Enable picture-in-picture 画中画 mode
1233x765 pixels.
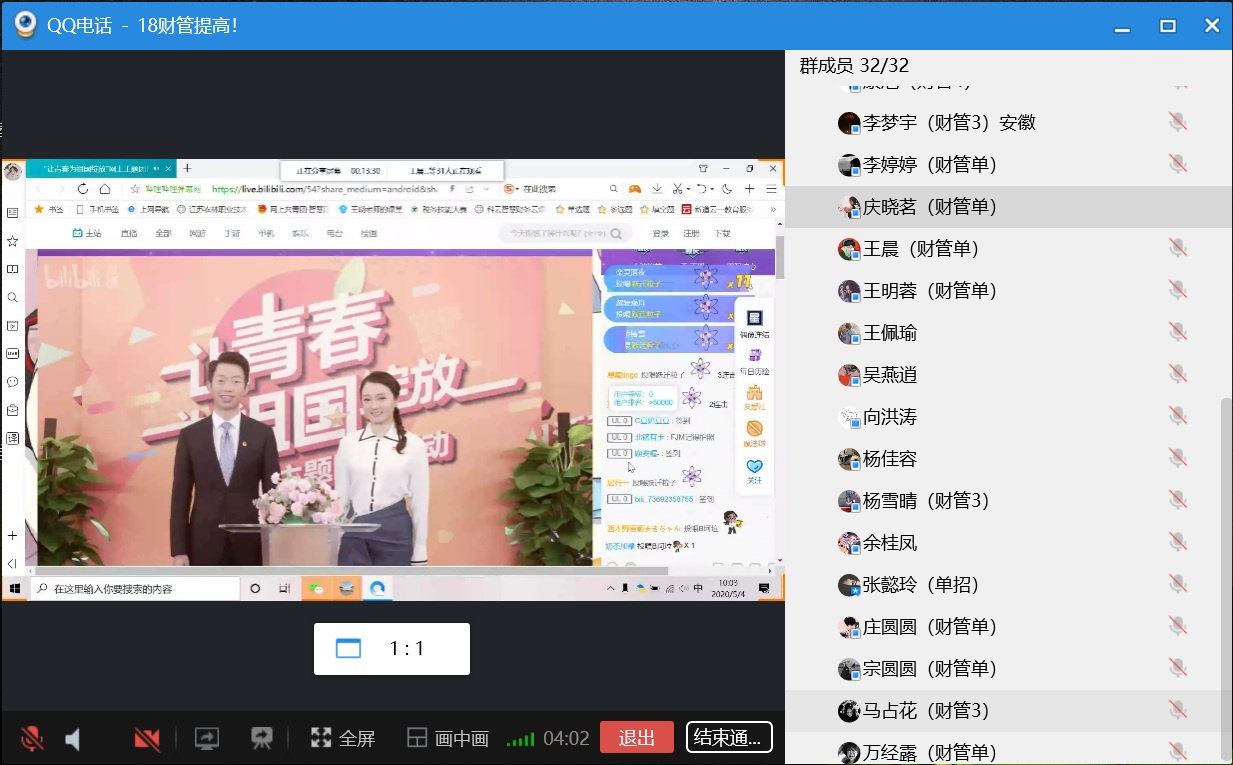(448, 739)
